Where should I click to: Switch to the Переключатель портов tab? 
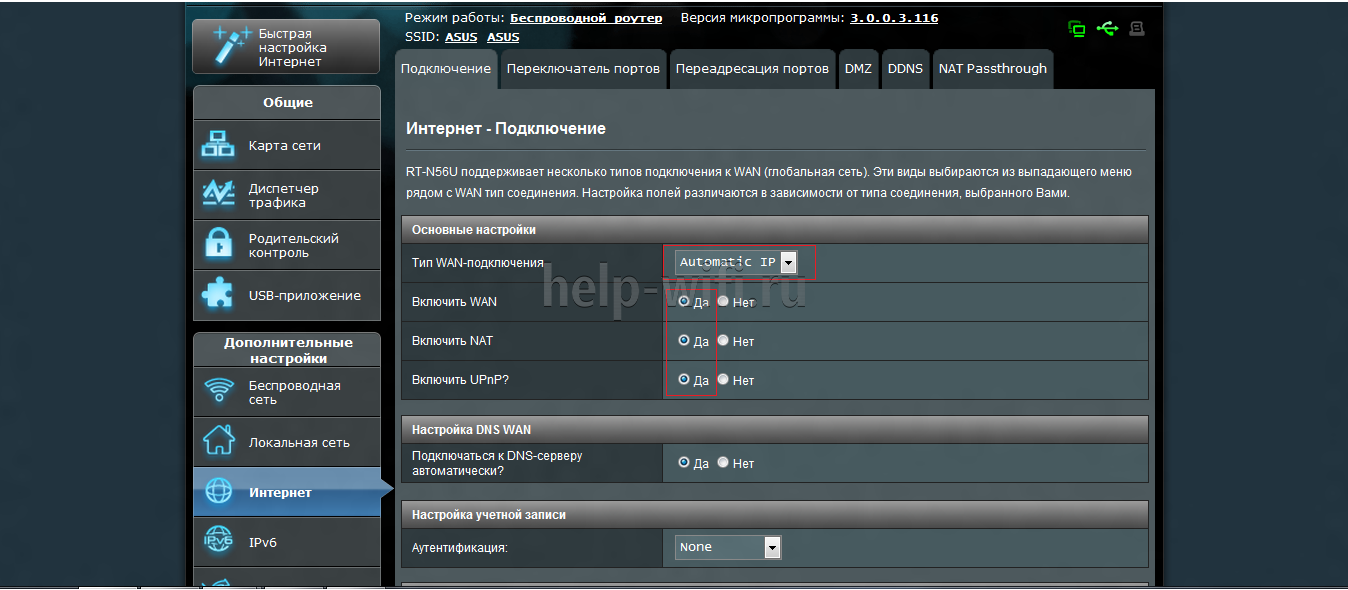(583, 69)
